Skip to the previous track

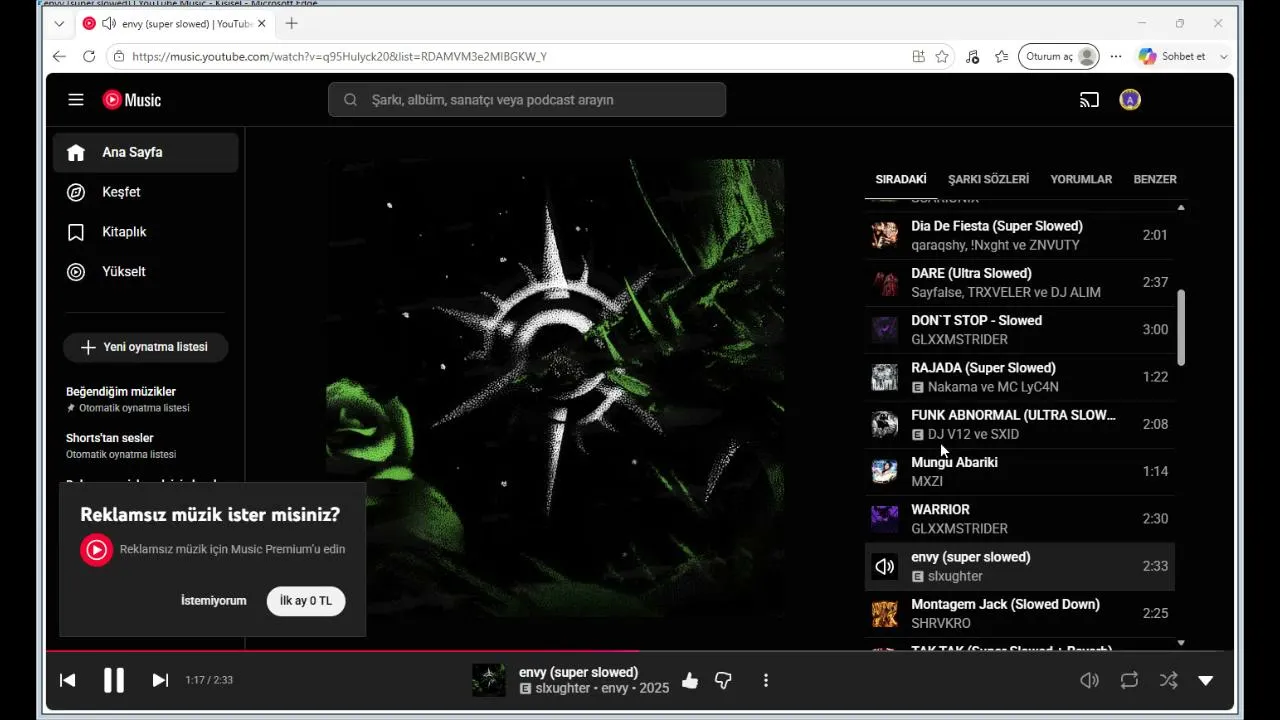68,680
